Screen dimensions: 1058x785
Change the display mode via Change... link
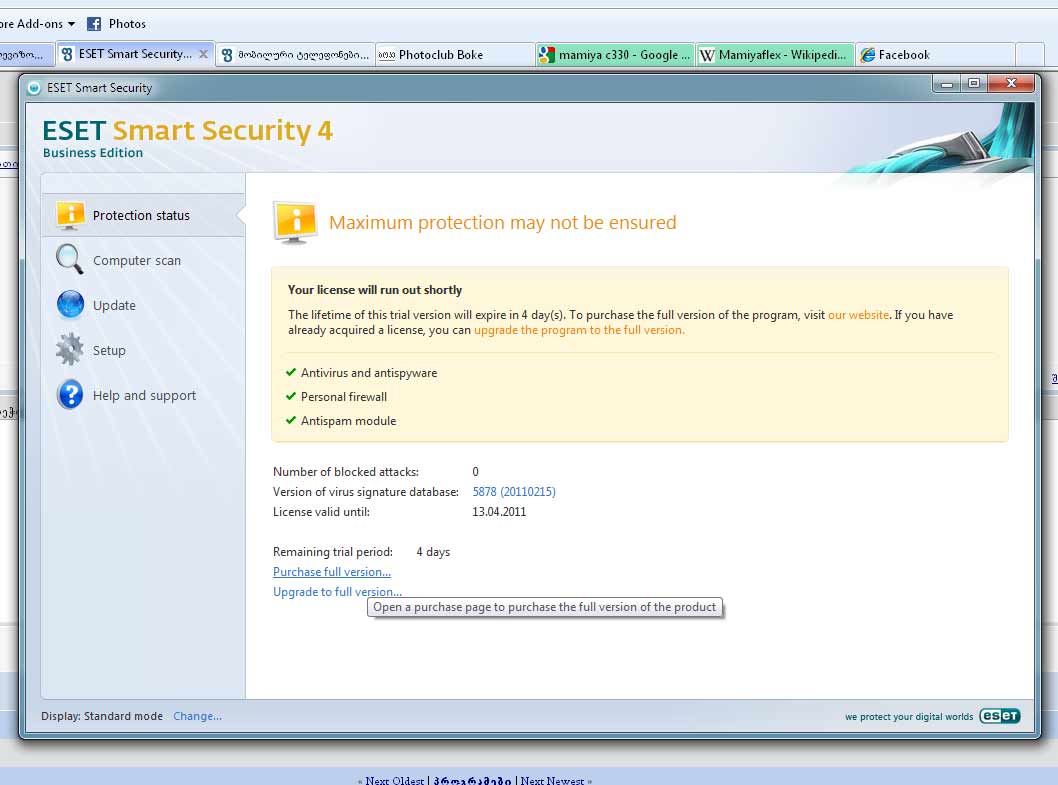[x=197, y=716]
